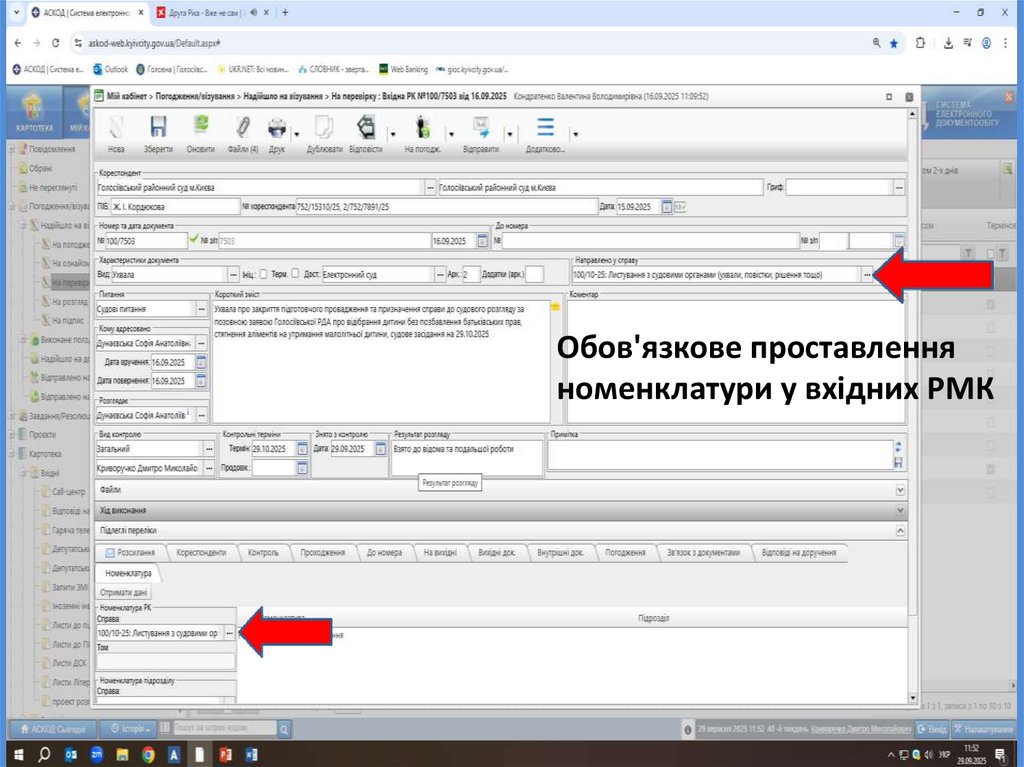Image resolution: width=1024 pixels, height=767 pixels.
Task: Open Друк dropdown arrow
Action: point(296,134)
